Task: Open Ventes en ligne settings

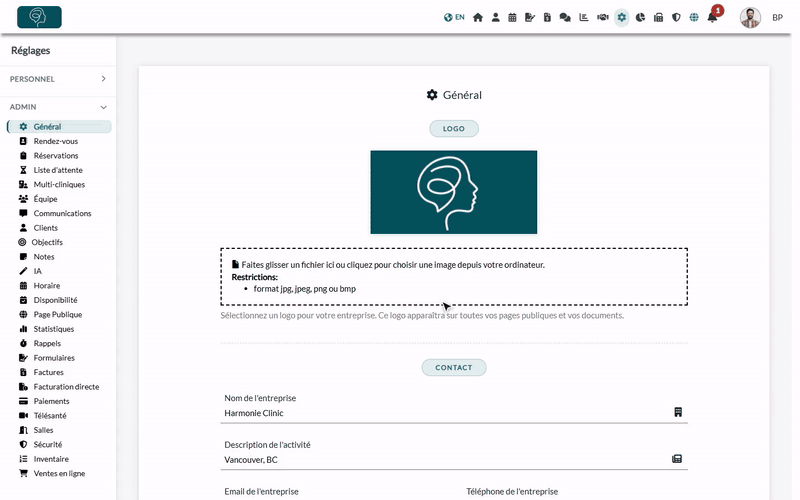Action: tap(59, 473)
